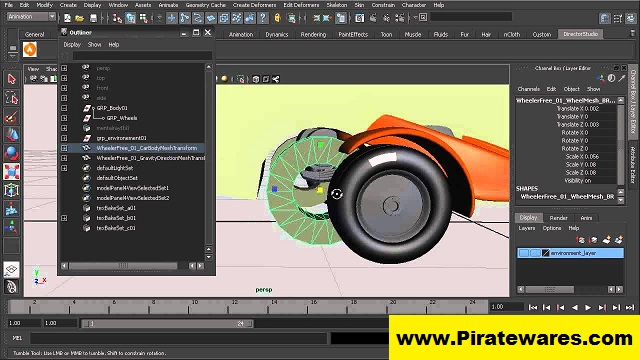Create a new empty display layer
This screenshot has width=640, height=360.
pos(607,240)
